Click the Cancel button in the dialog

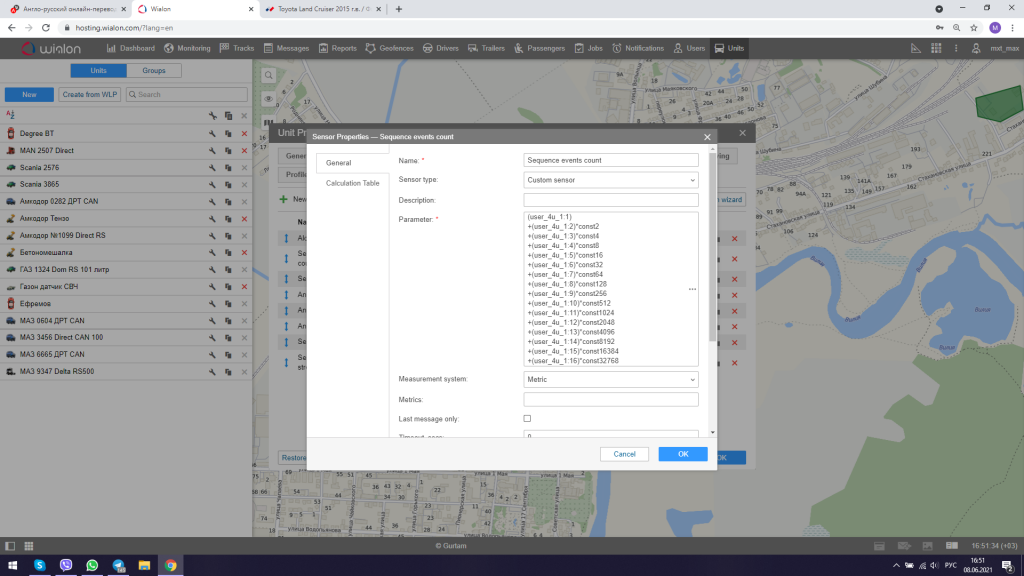pyautogui.click(x=624, y=454)
